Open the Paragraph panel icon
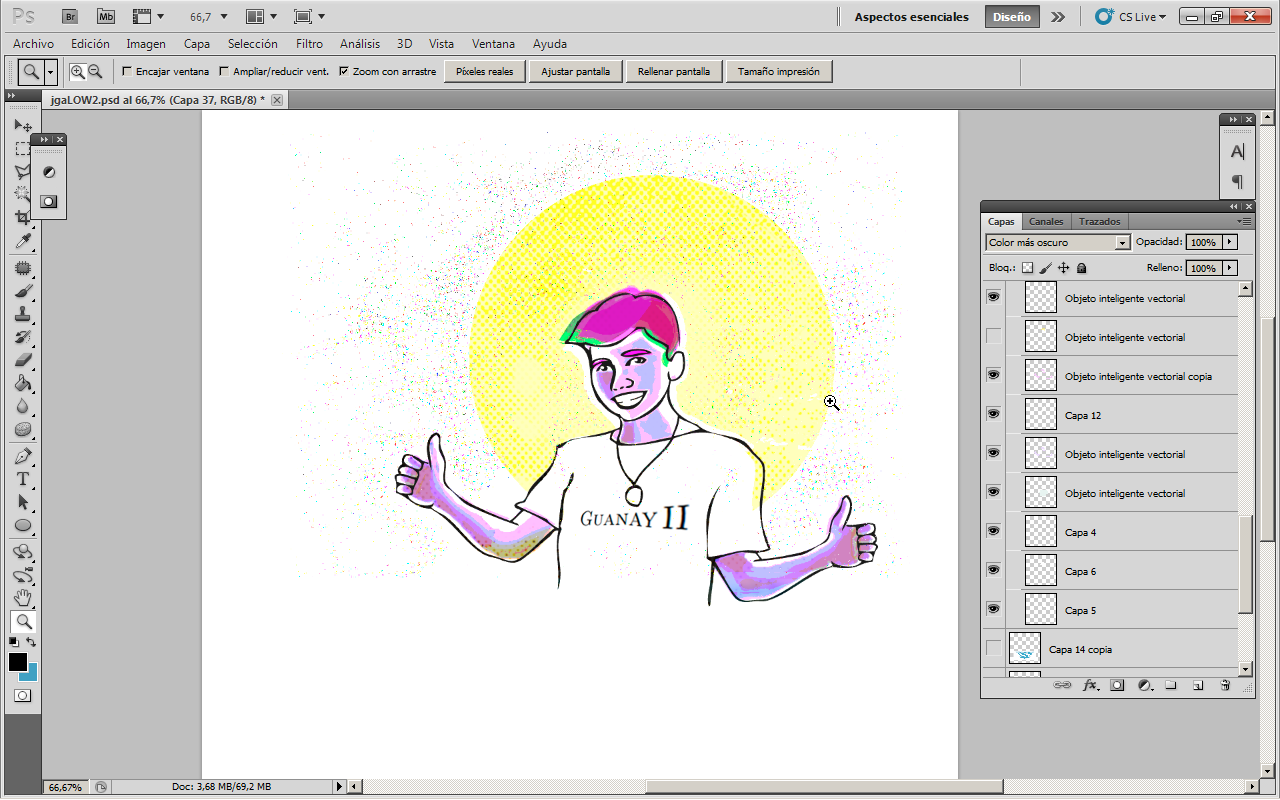Viewport: 1280px width, 800px height. tap(1237, 181)
